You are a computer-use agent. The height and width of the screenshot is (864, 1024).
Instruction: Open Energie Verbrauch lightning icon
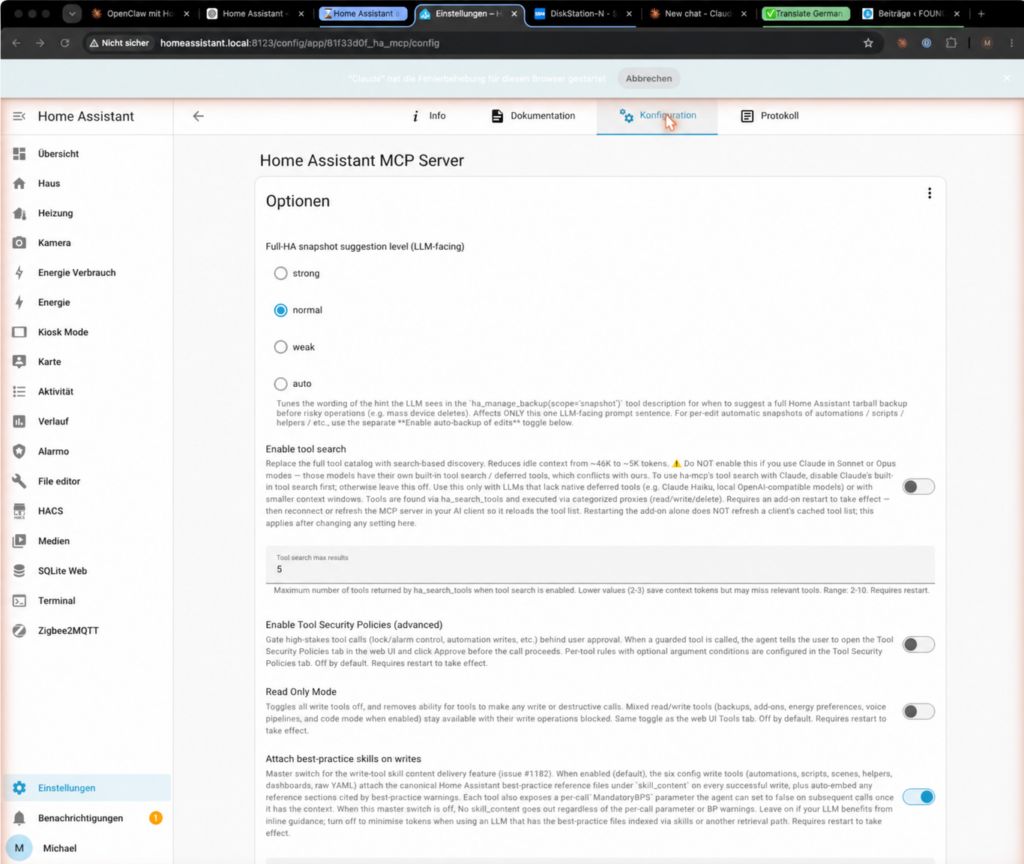(x=19, y=272)
